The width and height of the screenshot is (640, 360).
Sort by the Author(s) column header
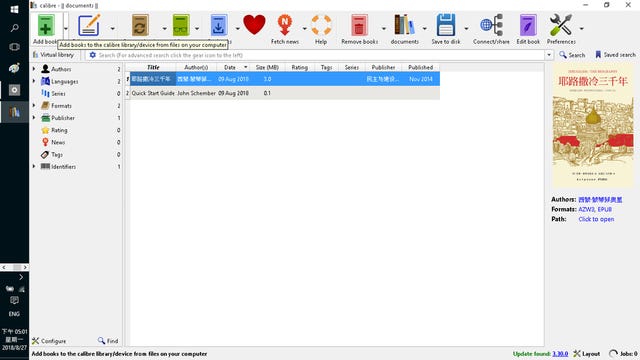(x=196, y=67)
